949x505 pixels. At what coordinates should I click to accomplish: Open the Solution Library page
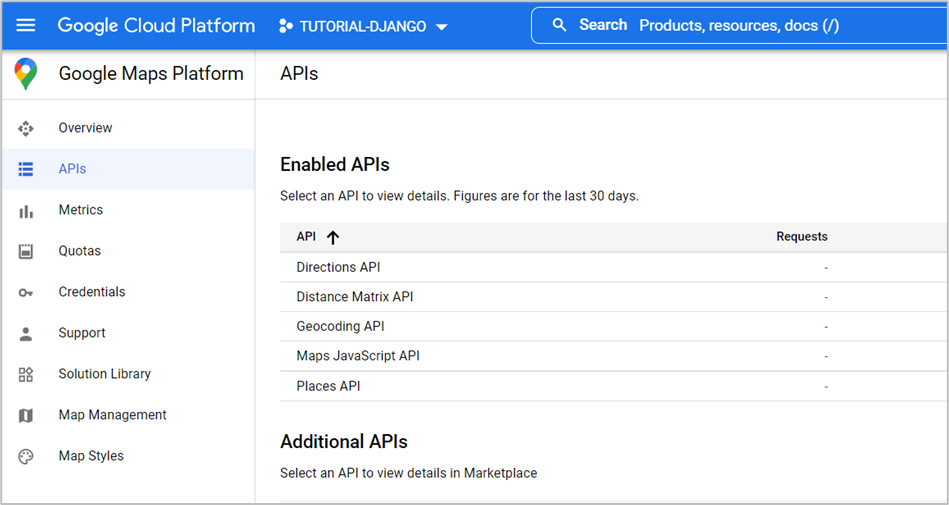click(104, 374)
